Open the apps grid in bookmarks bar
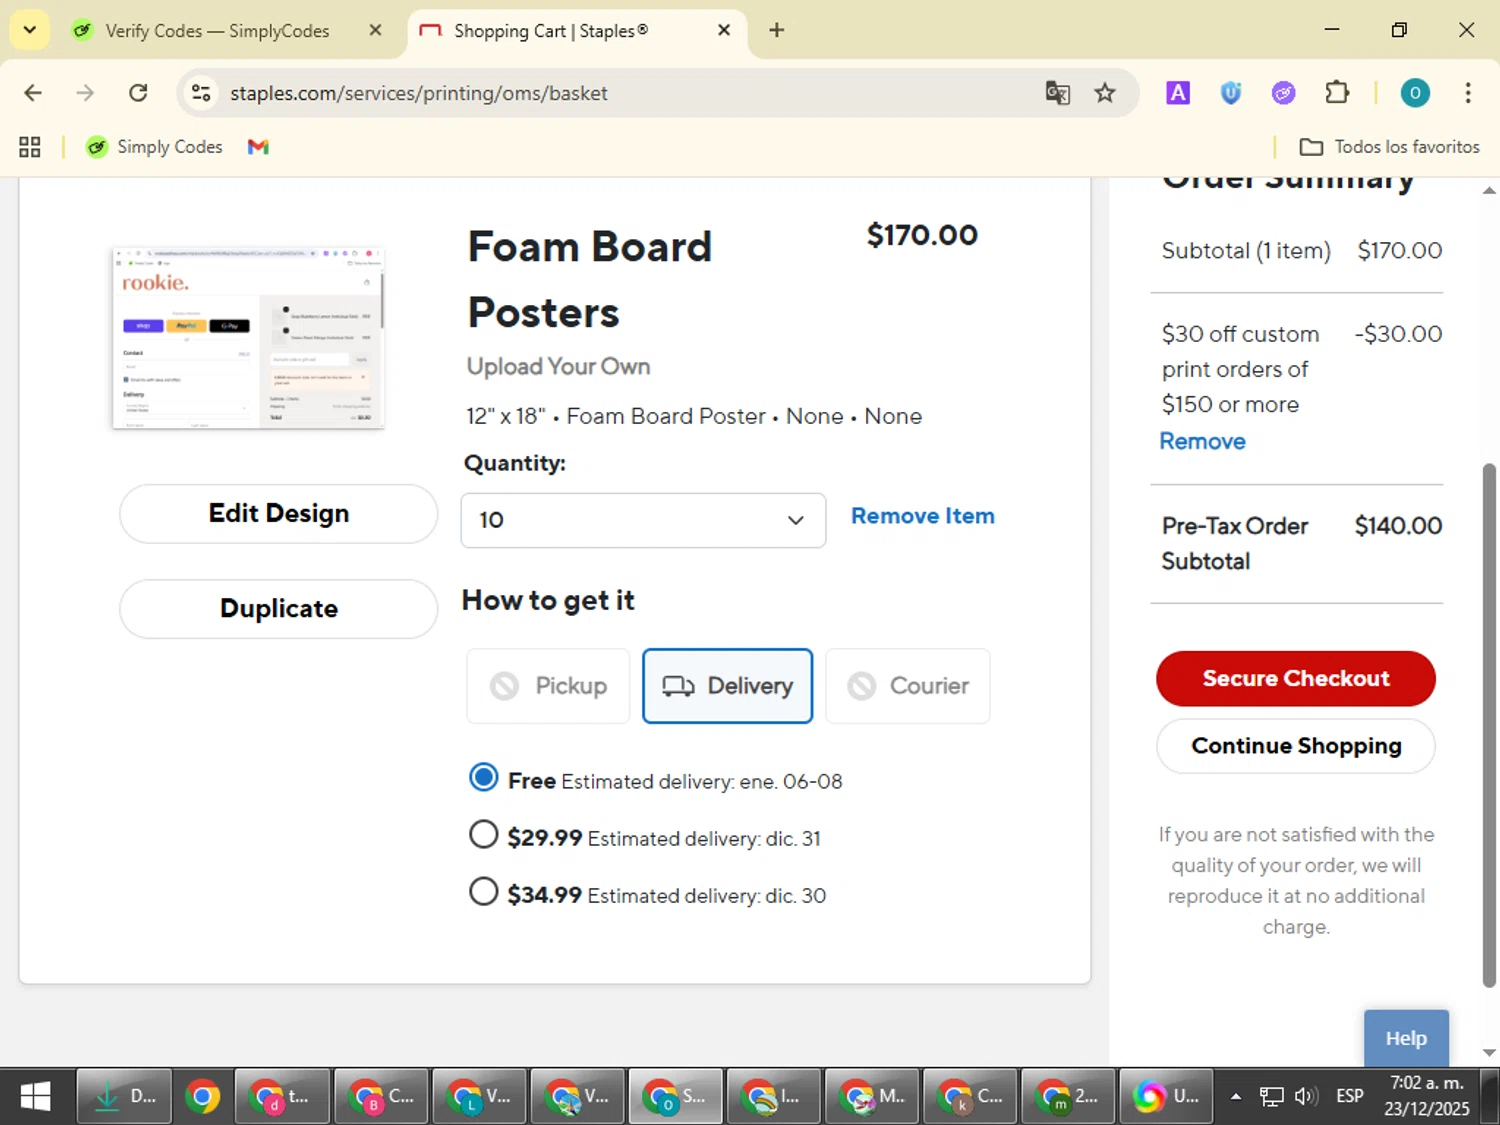1500x1125 pixels. [30, 147]
